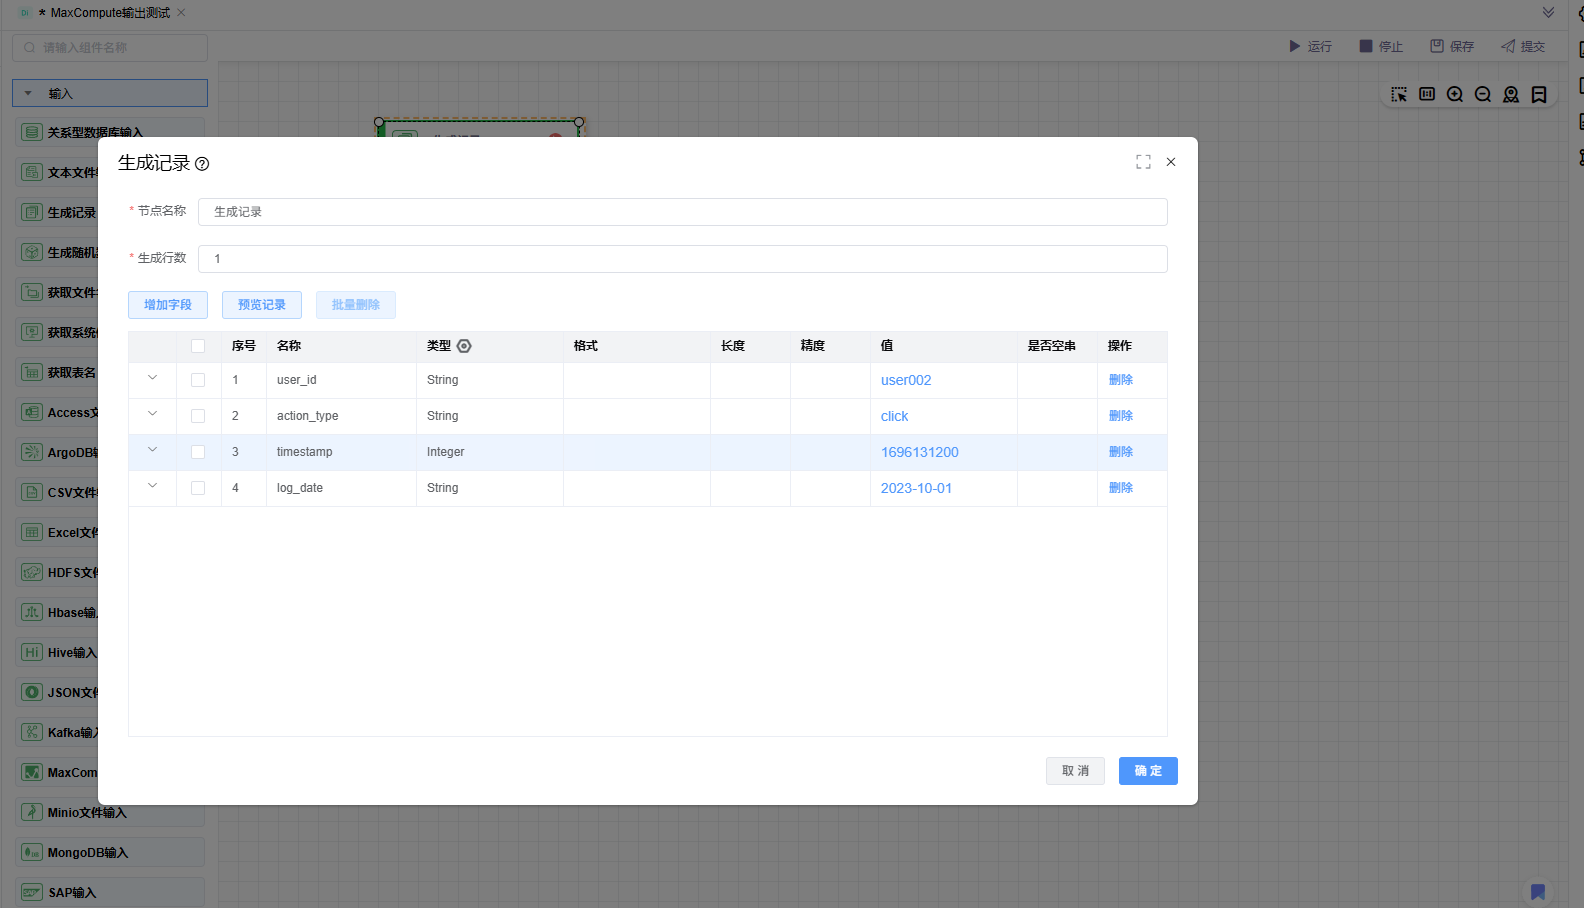Expand the timestamp row chevron
The width and height of the screenshot is (1584, 908).
(x=153, y=450)
